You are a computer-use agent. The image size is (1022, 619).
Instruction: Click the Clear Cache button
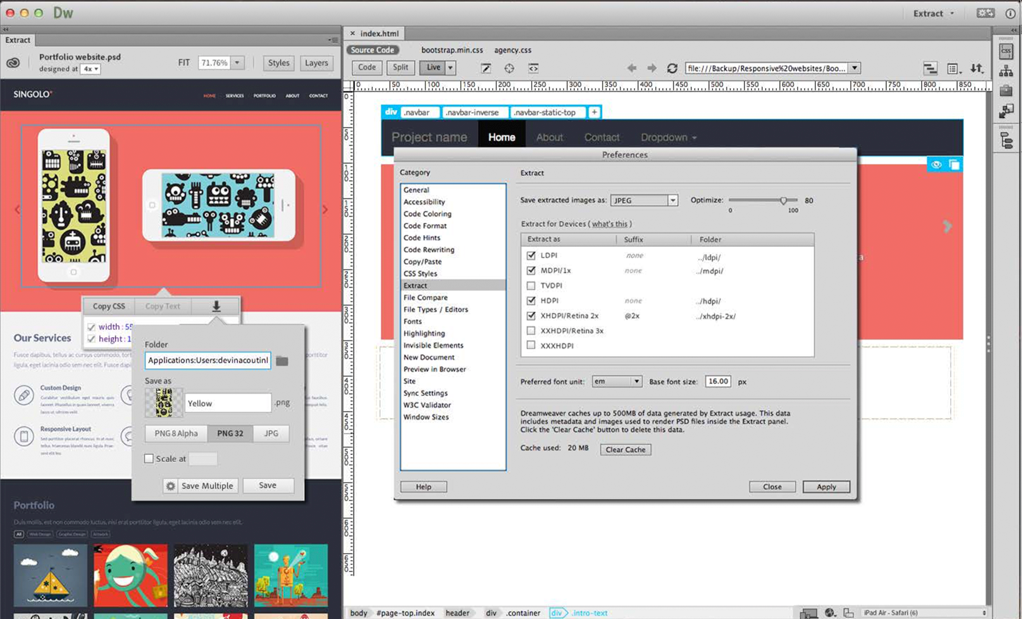click(626, 450)
